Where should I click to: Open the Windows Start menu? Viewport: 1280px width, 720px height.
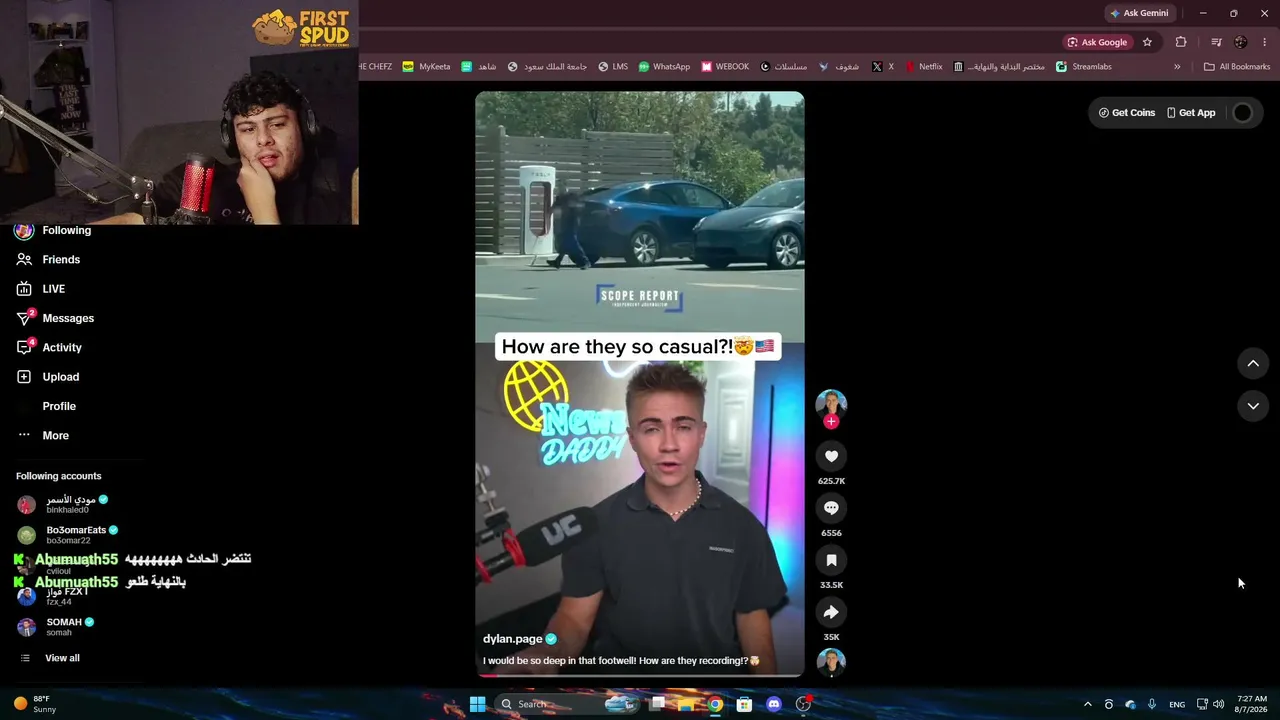pyautogui.click(x=477, y=704)
